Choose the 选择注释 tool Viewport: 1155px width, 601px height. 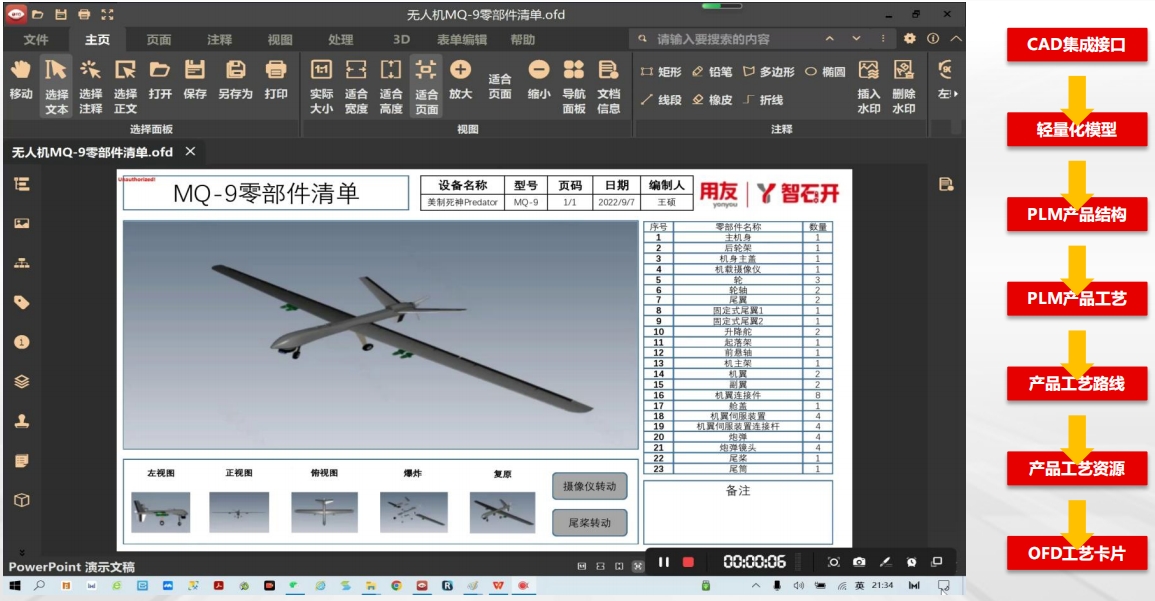coord(91,86)
